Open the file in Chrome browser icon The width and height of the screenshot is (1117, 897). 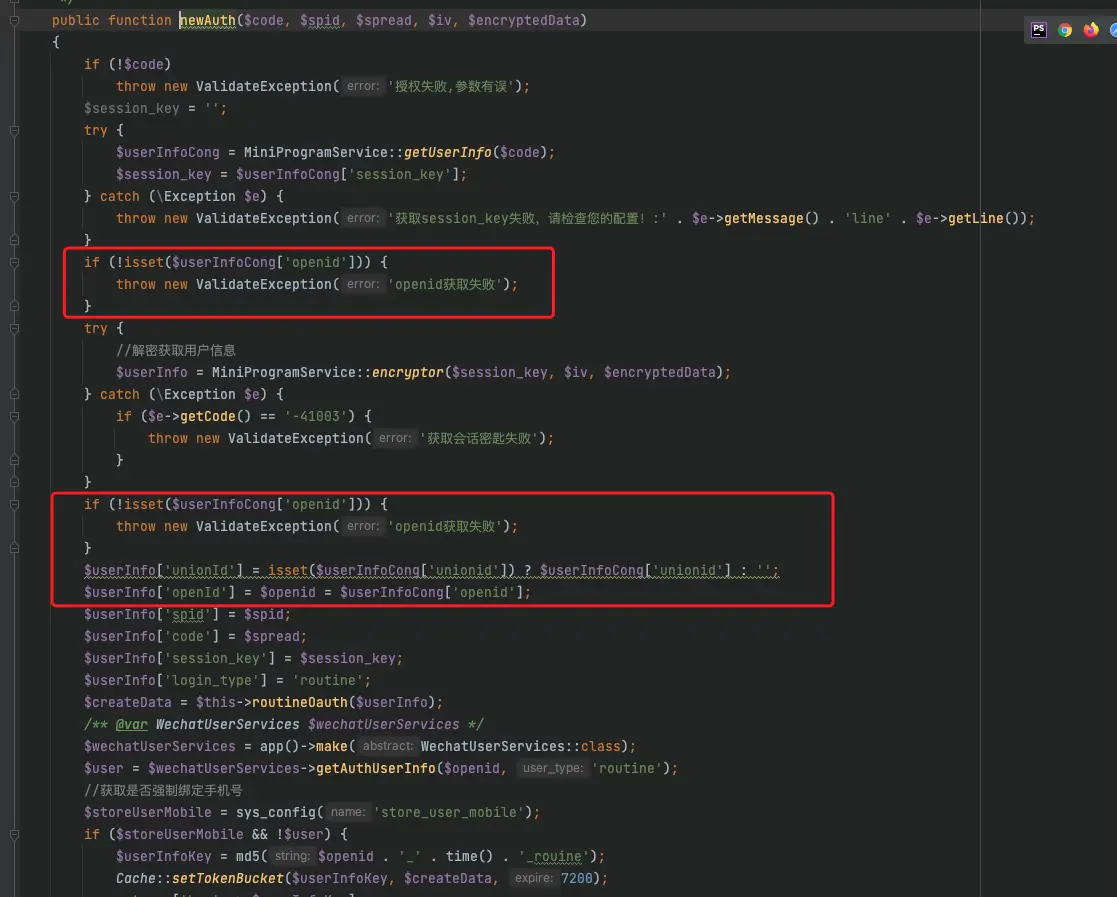click(x=1065, y=30)
